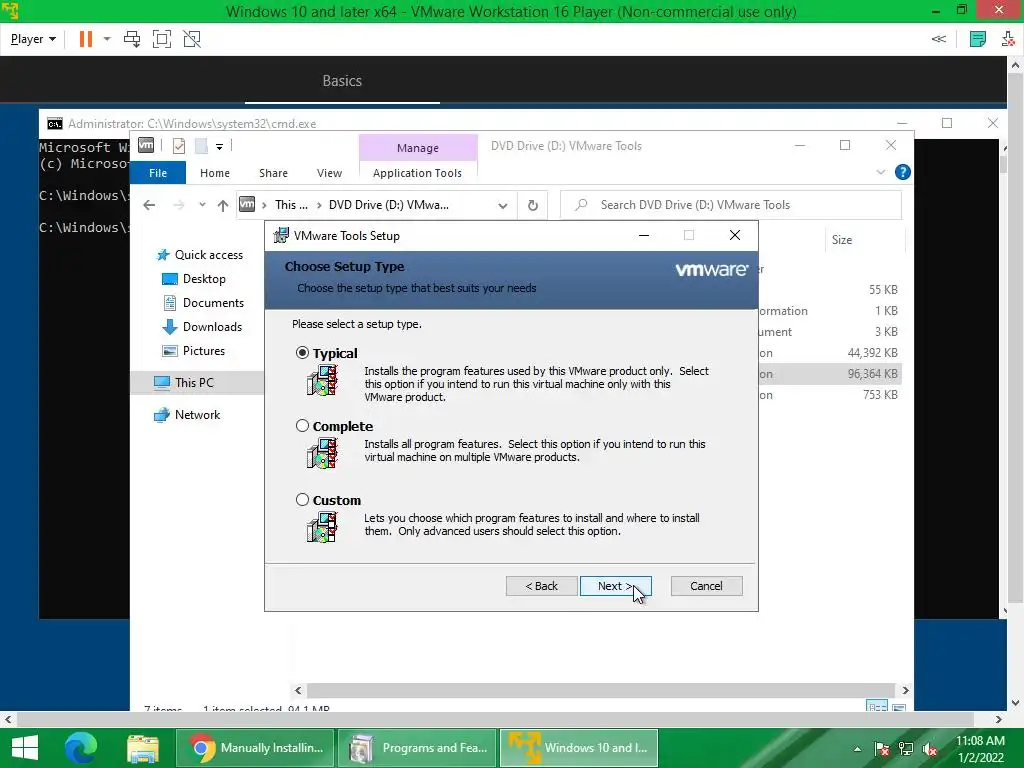Open recent locations dropdown in Explorer
The height and width of the screenshot is (768, 1024).
click(202, 205)
